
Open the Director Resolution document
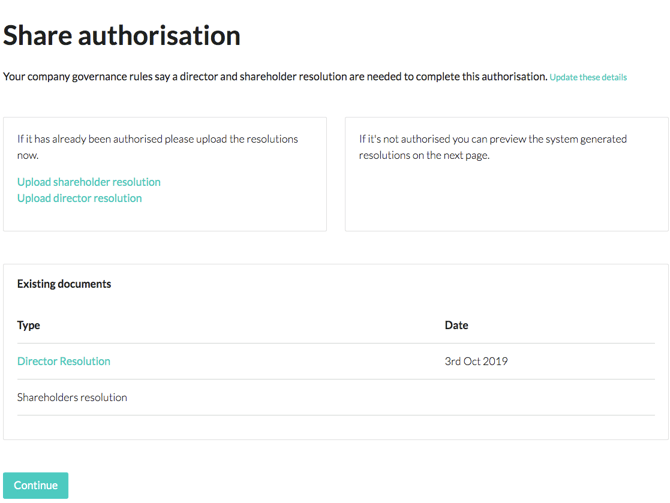[64, 361]
